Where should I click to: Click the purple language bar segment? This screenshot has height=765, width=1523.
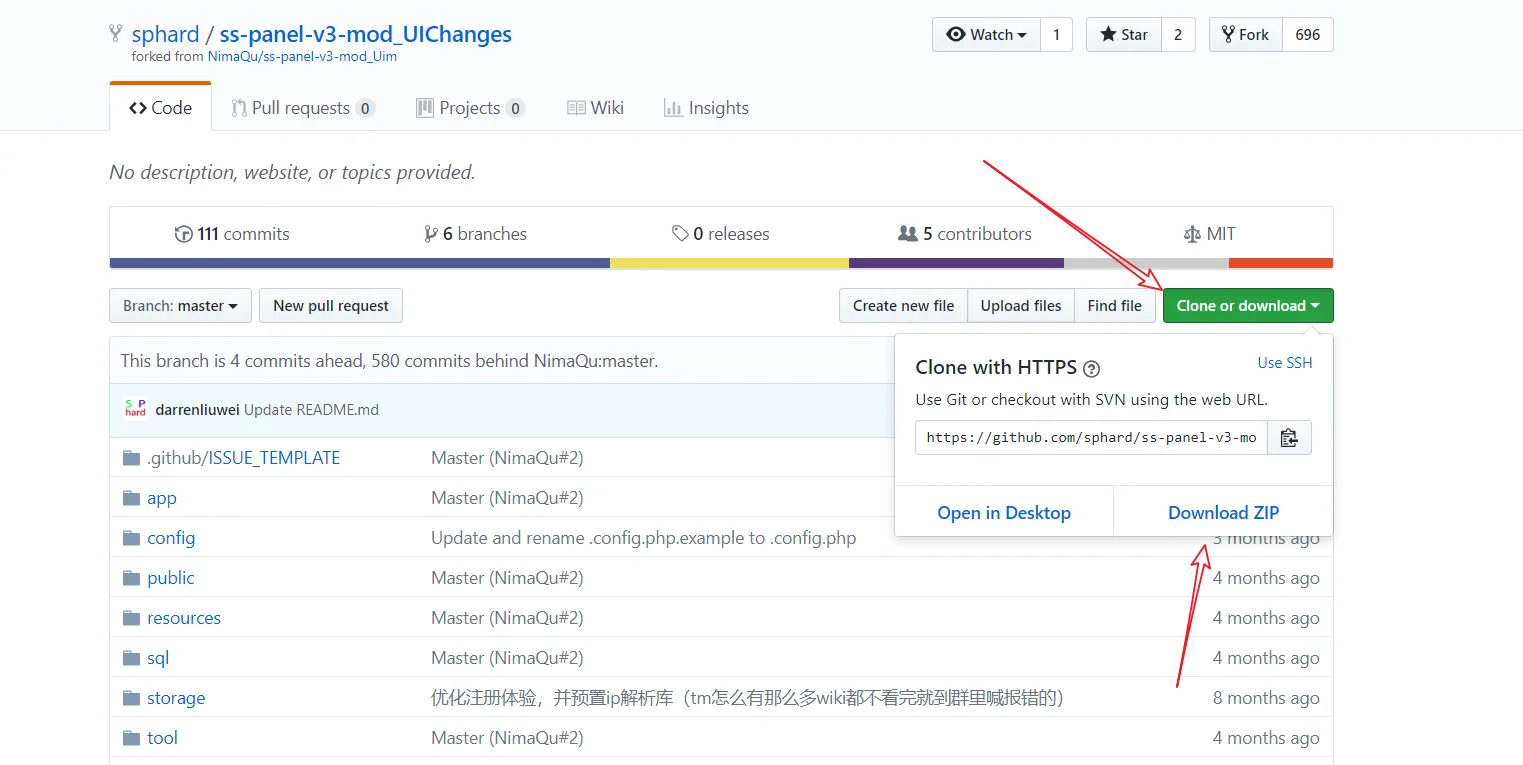point(956,263)
